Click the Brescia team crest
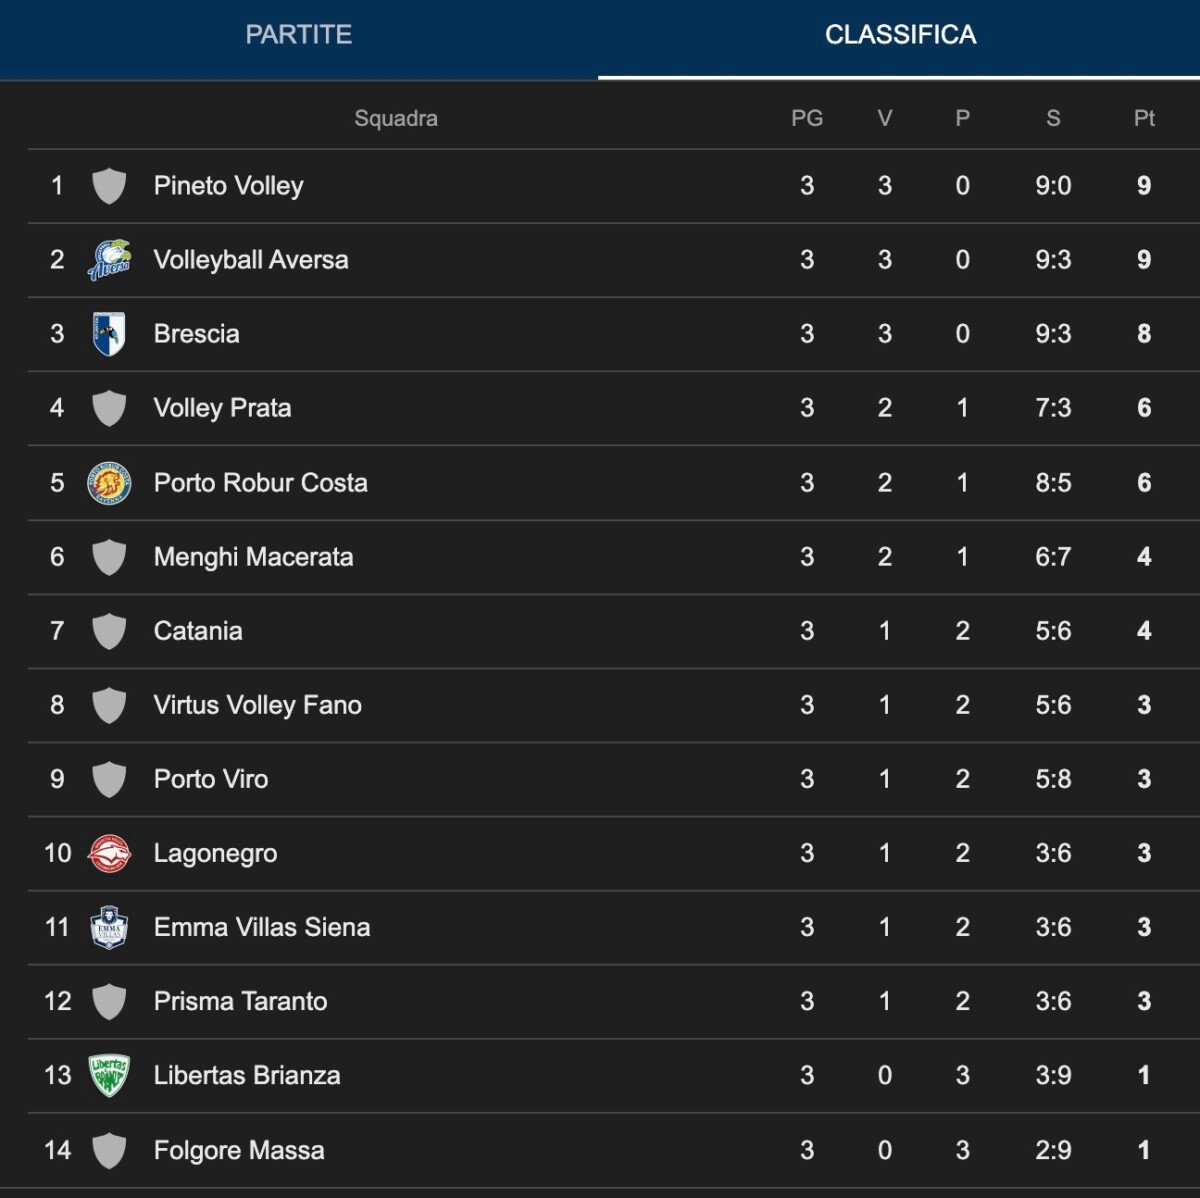The image size is (1200, 1198). [110, 334]
